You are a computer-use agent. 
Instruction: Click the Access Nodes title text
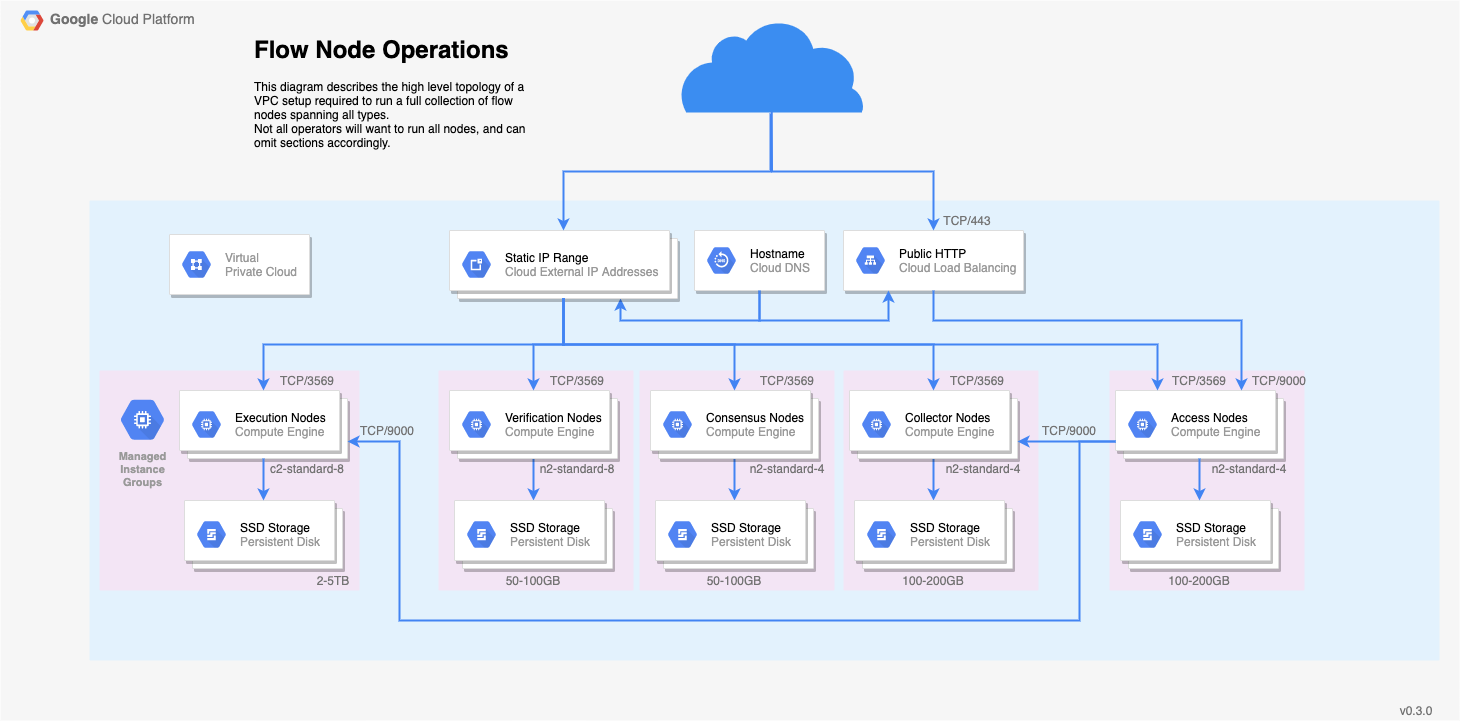click(x=1209, y=418)
